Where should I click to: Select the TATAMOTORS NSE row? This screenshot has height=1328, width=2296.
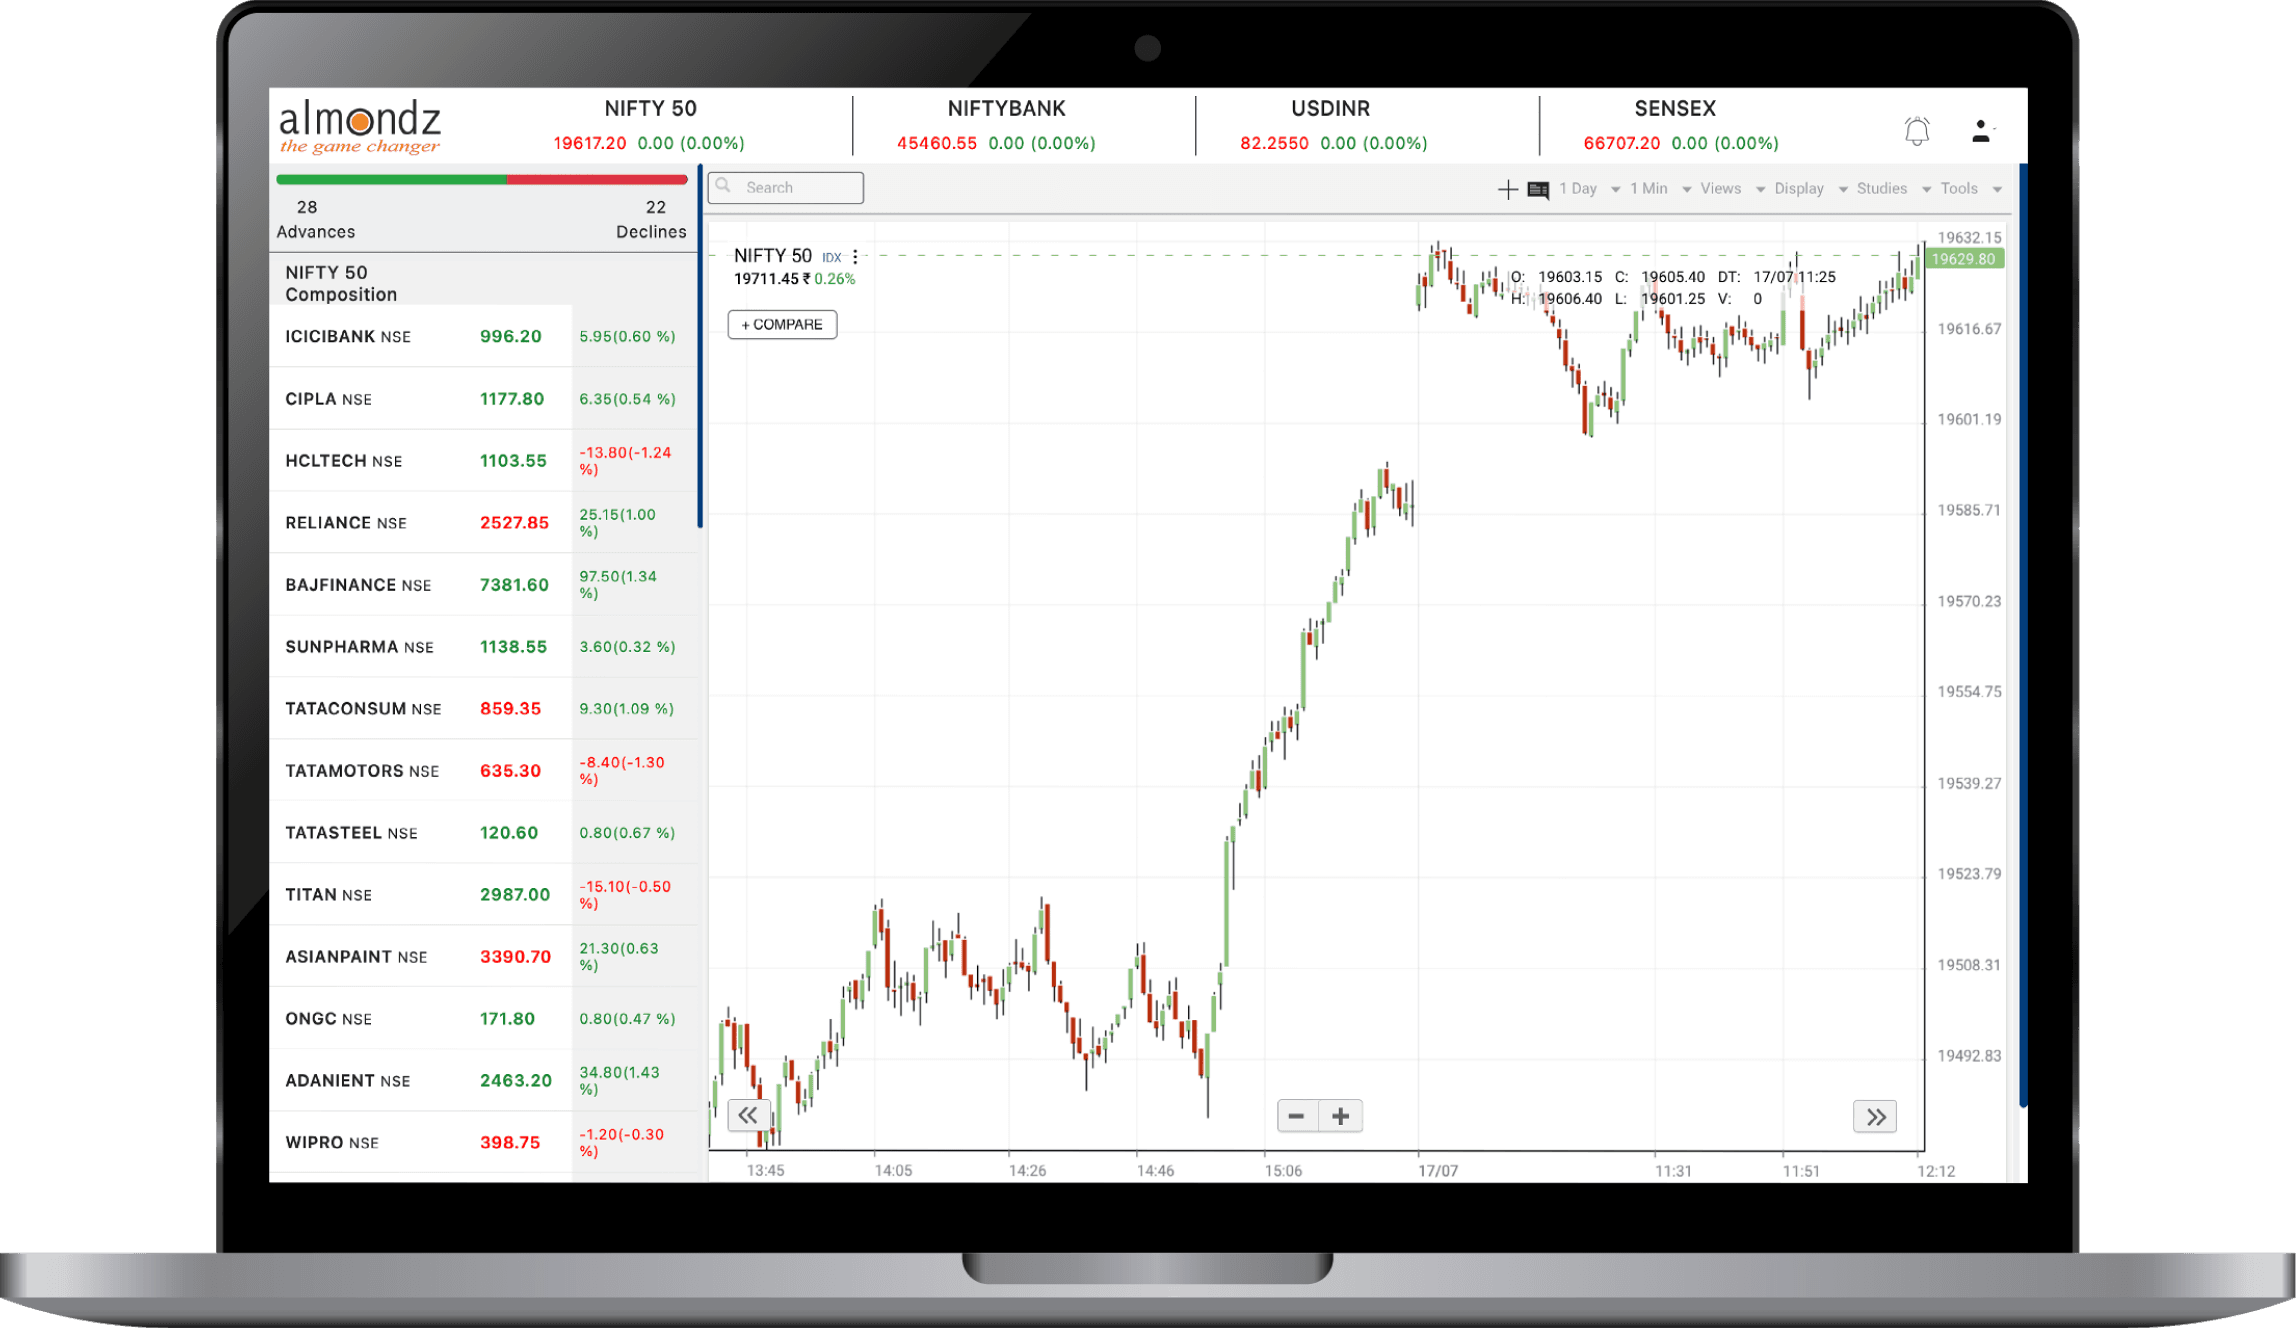point(483,770)
